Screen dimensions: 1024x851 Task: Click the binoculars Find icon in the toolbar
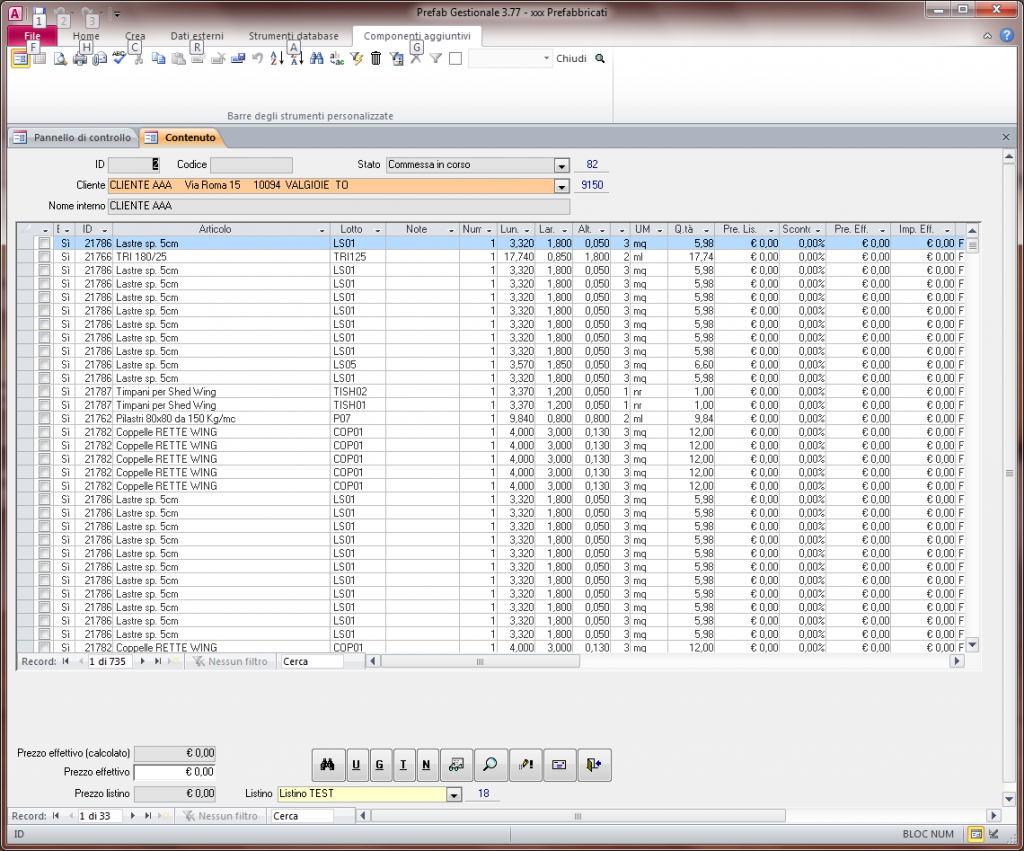[317, 59]
